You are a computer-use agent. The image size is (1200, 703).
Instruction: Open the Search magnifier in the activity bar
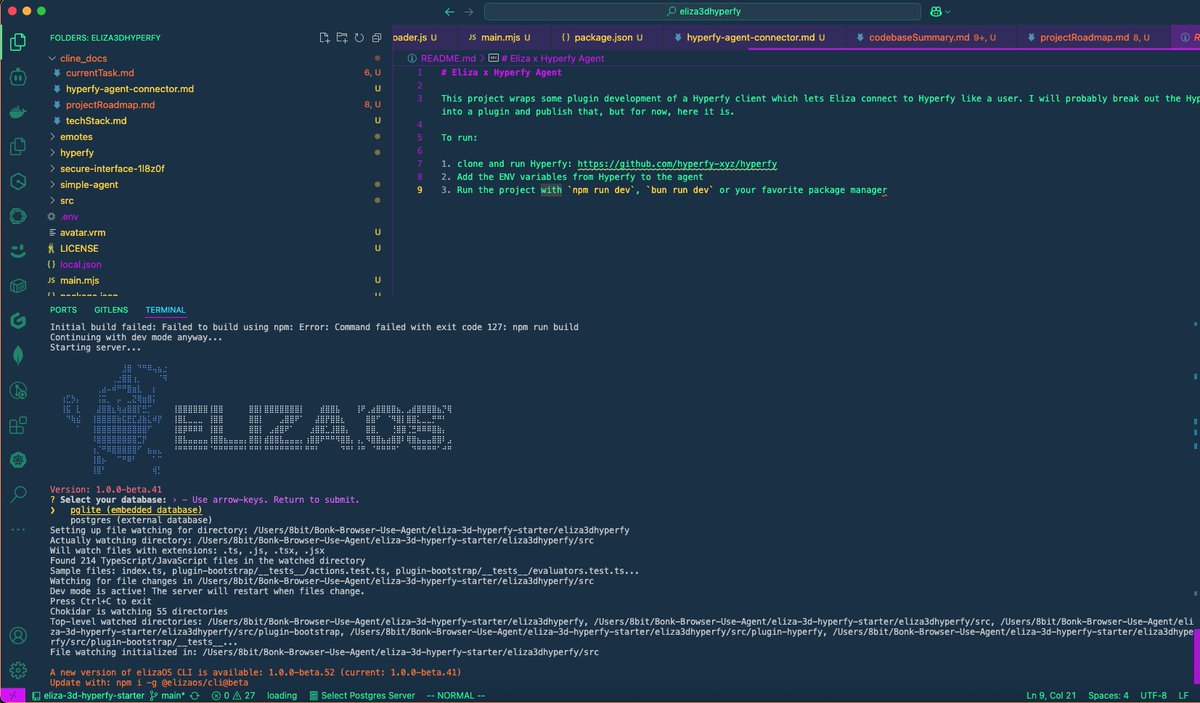17,494
